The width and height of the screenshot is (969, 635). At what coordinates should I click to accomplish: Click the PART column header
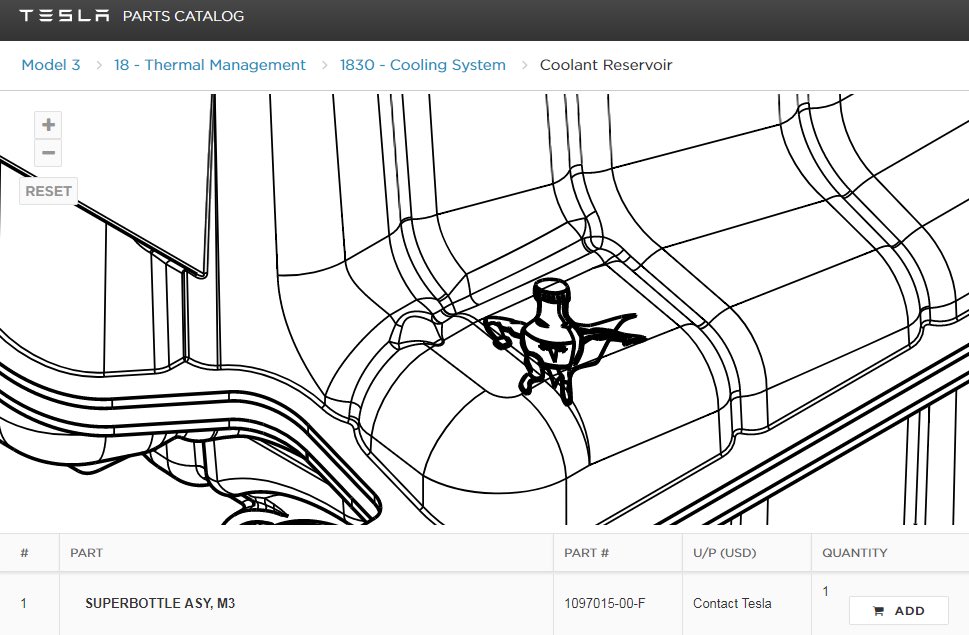(x=87, y=553)
